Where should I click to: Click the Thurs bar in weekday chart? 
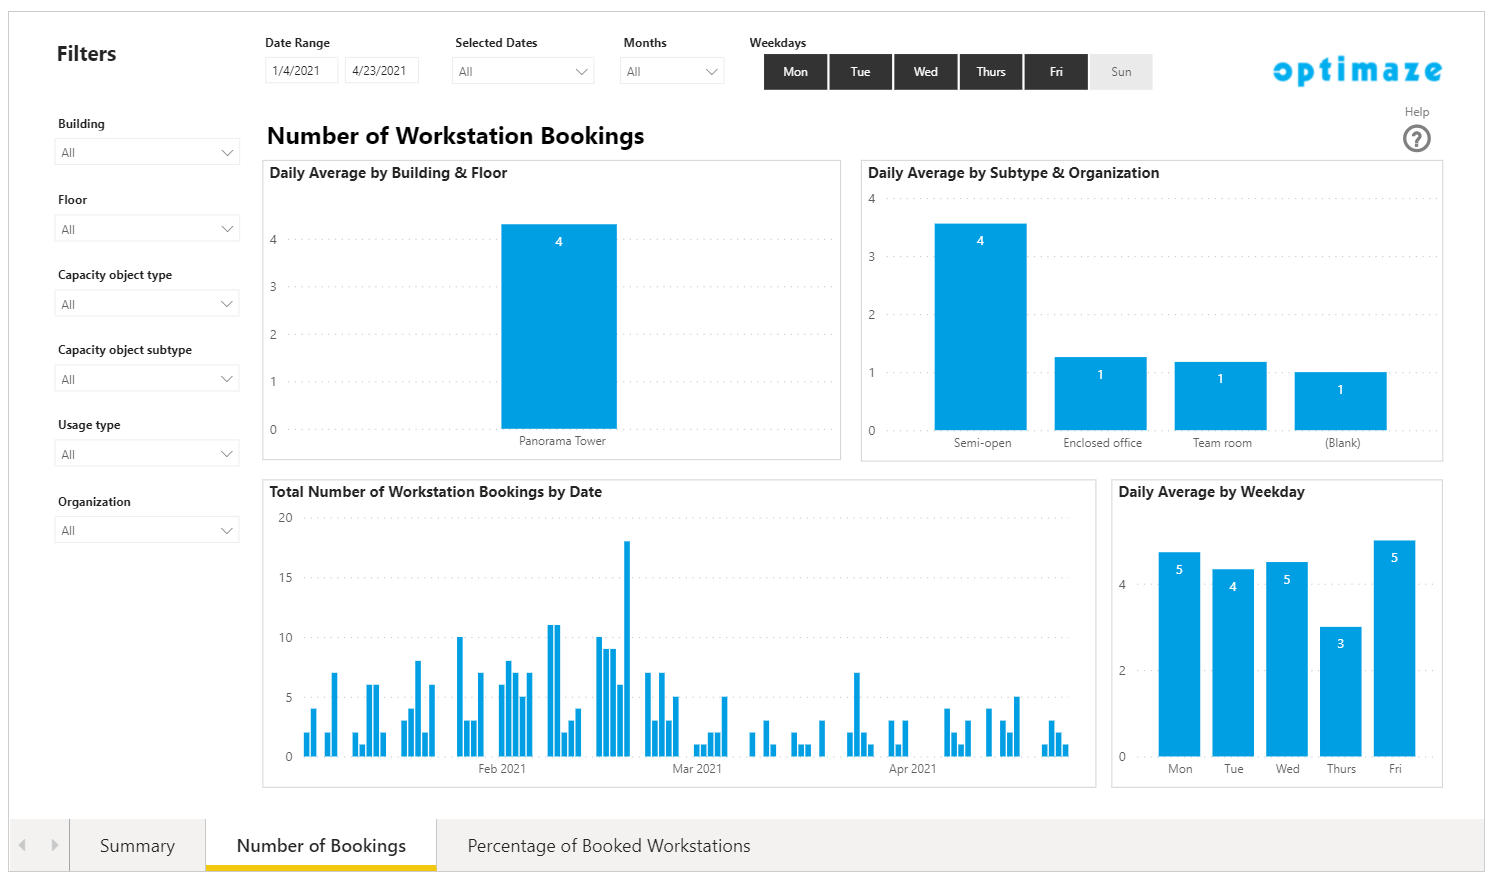(x=1340, y=691)
